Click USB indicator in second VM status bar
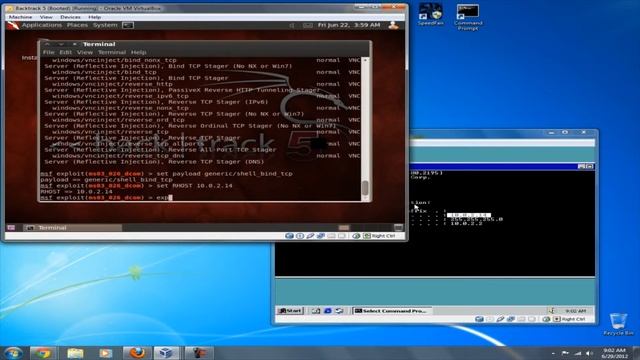This screenshot has height=360, width=640. click(x=500, y=319)
